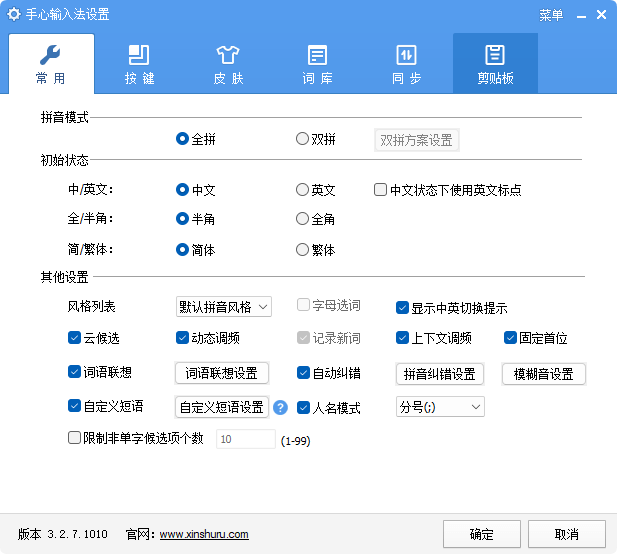Select the 半角 radio option

182,218
